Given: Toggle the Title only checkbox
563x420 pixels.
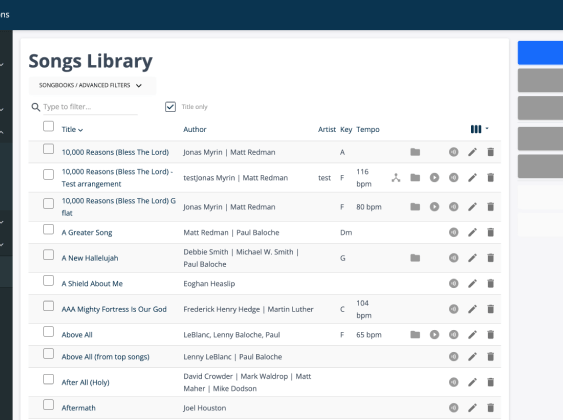Looking at the screenshot, I should pos(170,107).
